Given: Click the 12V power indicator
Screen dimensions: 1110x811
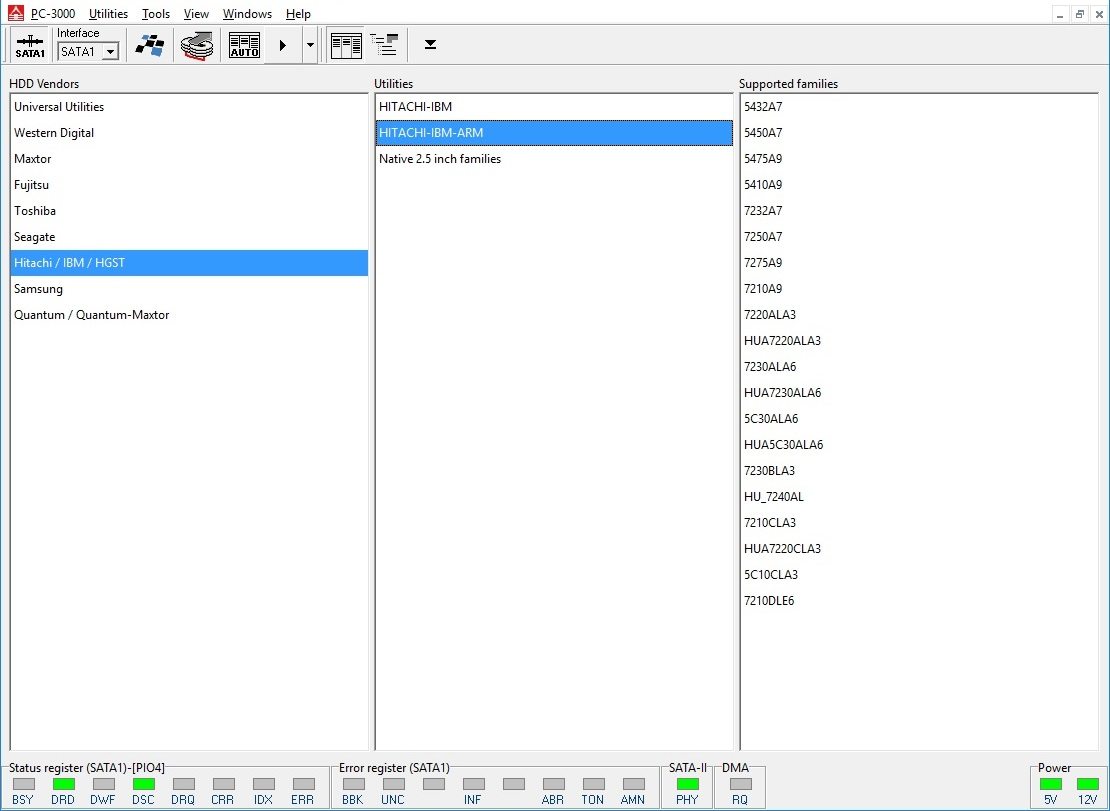Looking at the screenshot, I should pyautogui.click(x=1087, y=784).
